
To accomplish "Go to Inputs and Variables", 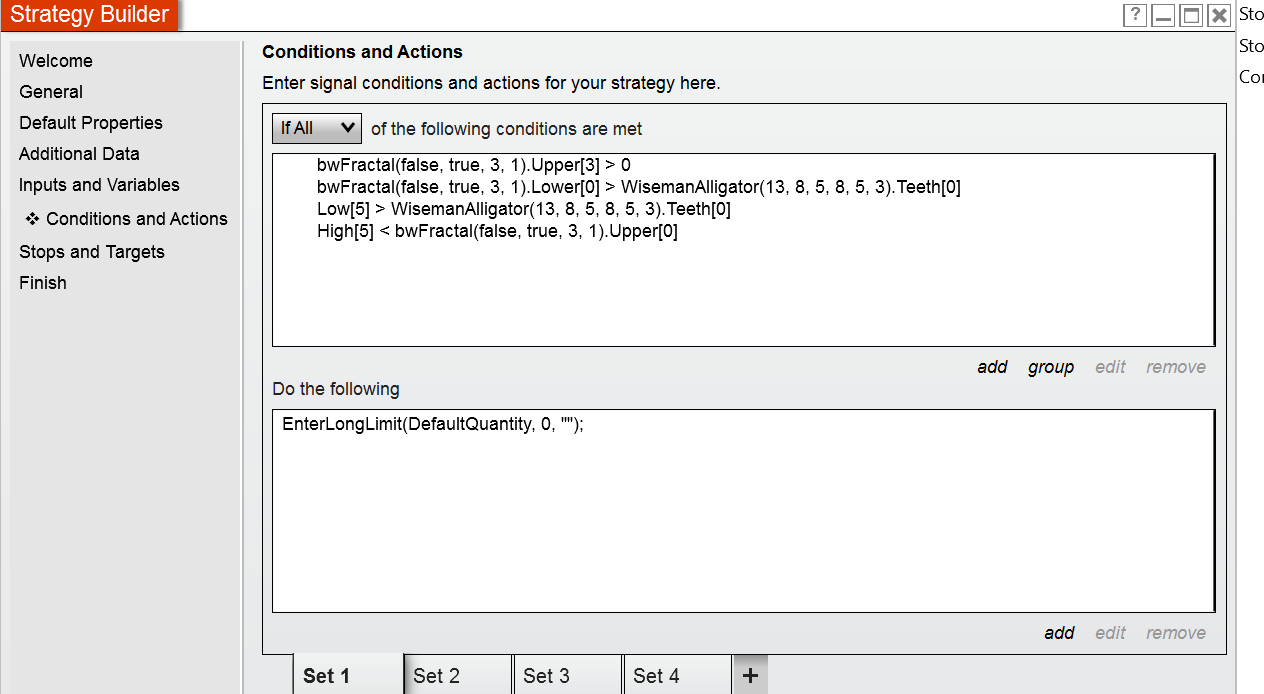I will point(99,185).
